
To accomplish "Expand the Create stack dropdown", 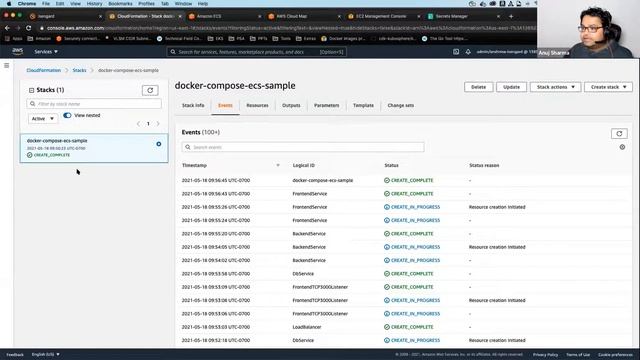I will 608,87.
